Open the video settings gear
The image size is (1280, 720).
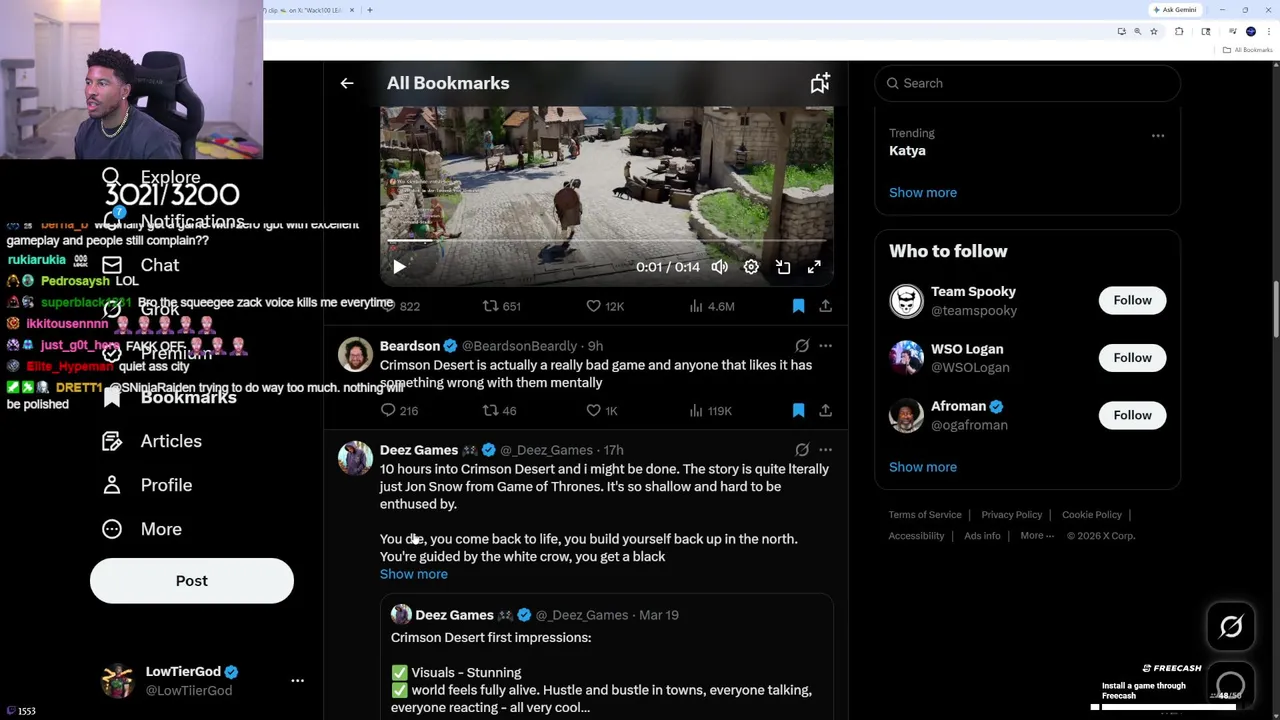coord(751,267)
